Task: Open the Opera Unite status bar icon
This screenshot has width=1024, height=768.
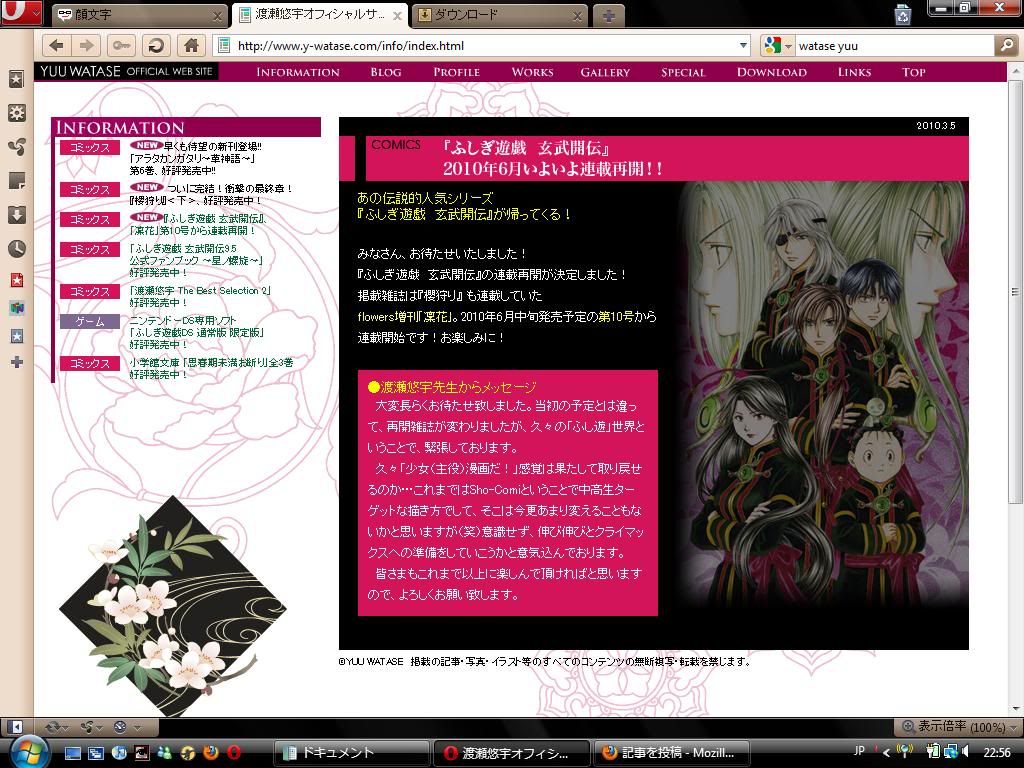Action: coord(86,726)
